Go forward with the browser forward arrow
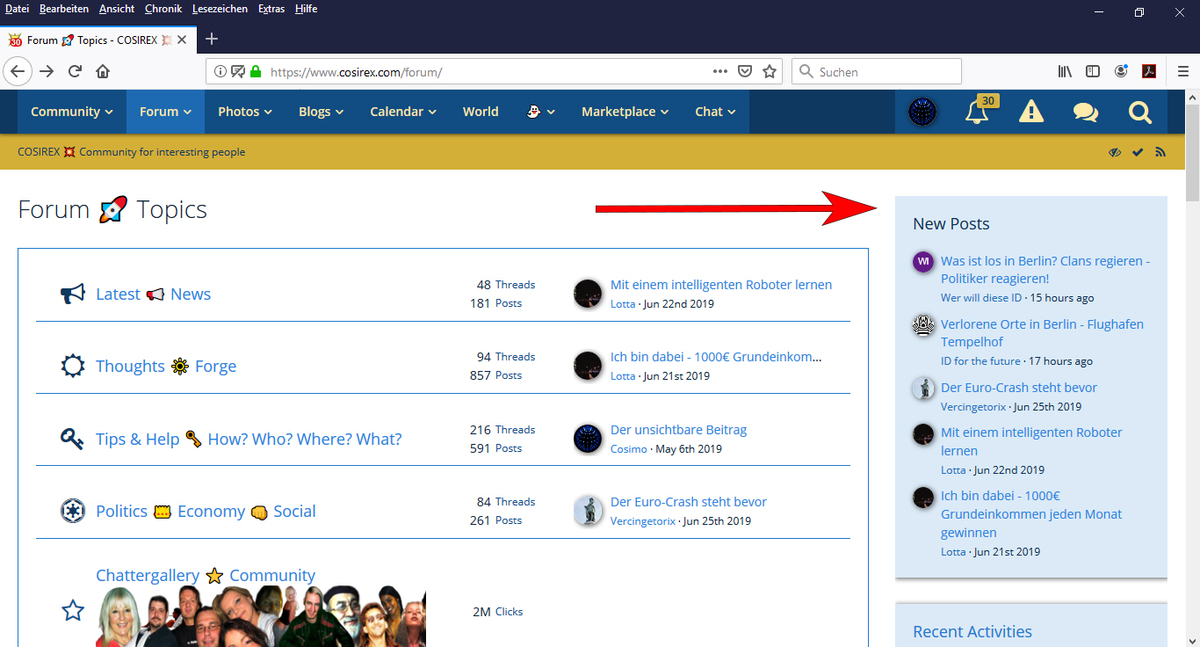 coord(47,71)
